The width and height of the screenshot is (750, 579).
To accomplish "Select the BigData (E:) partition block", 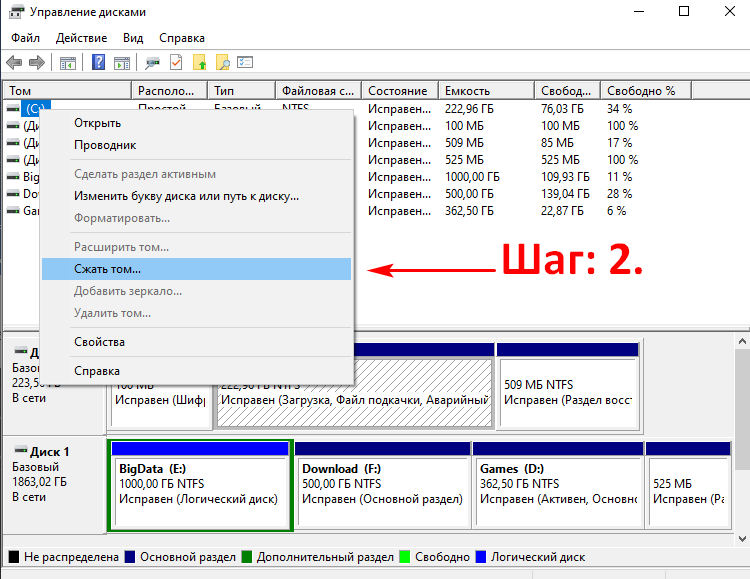I will tap(200, 486).
